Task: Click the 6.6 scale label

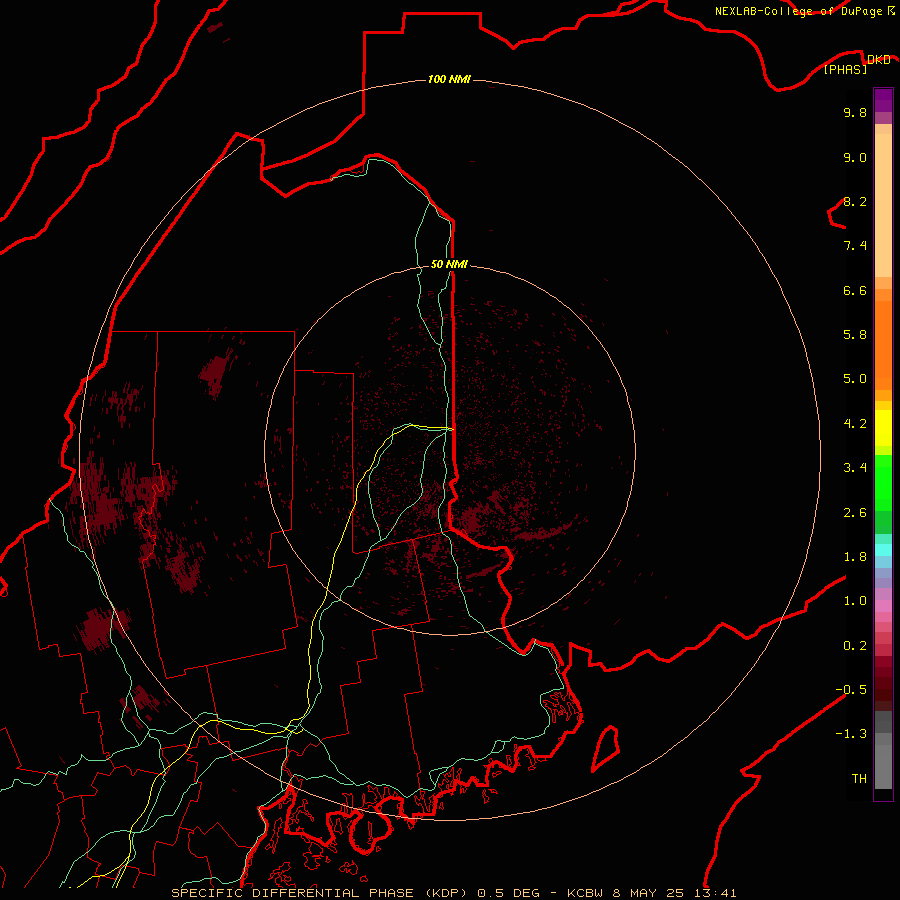Action: click(x=855, y=290)
